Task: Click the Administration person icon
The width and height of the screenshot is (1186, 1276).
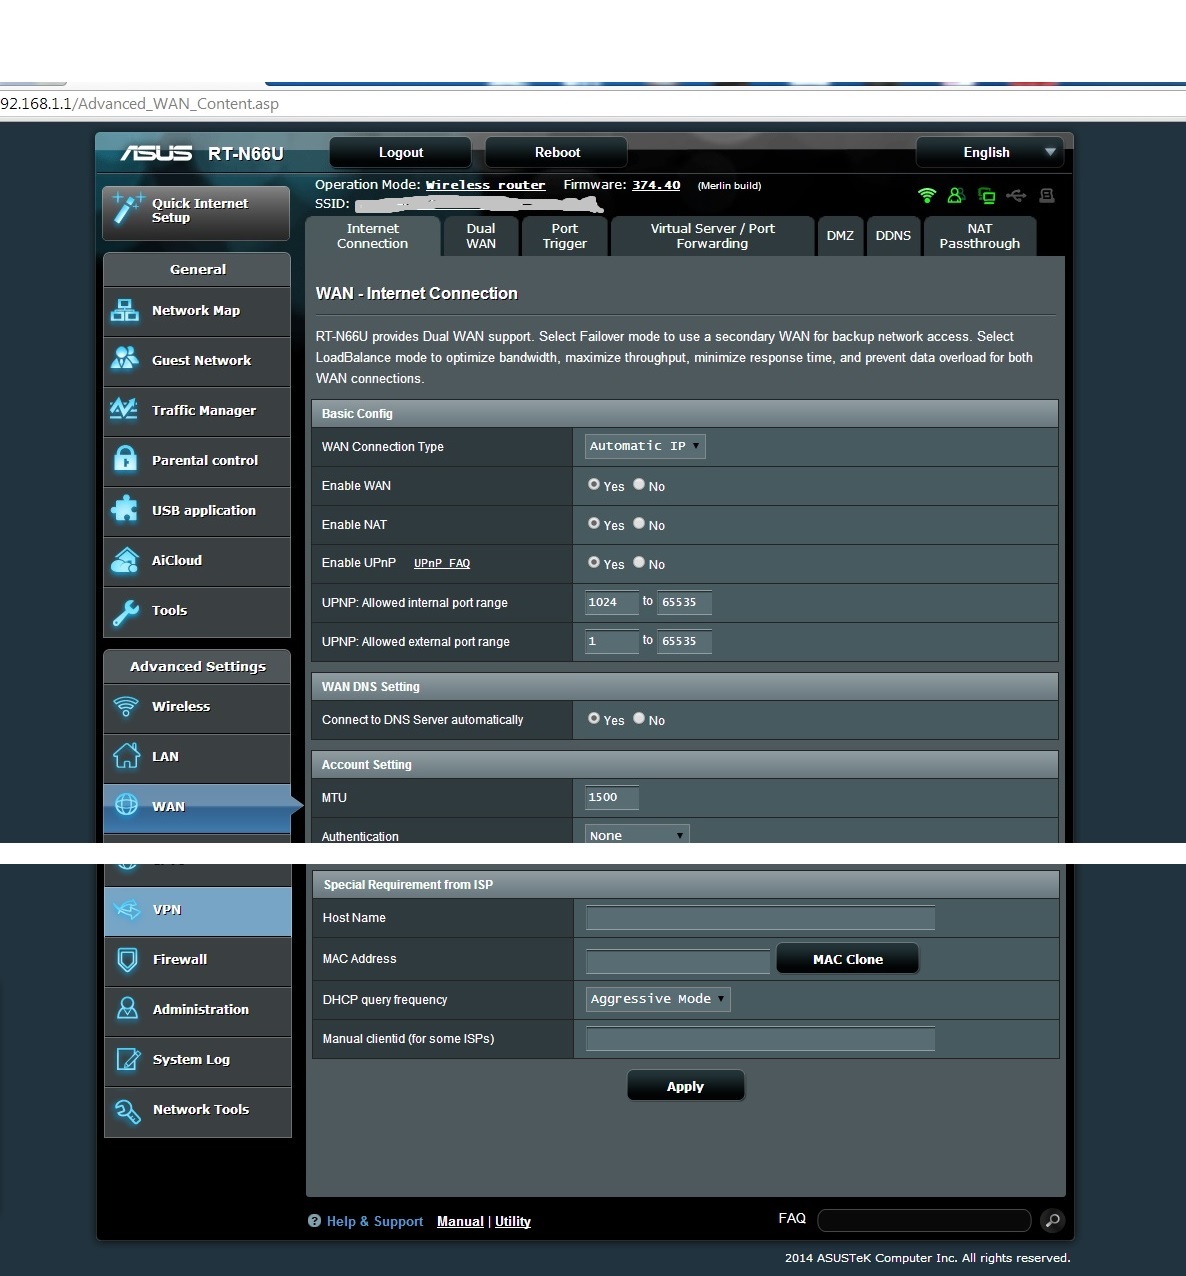Action: coord(128,1008)
